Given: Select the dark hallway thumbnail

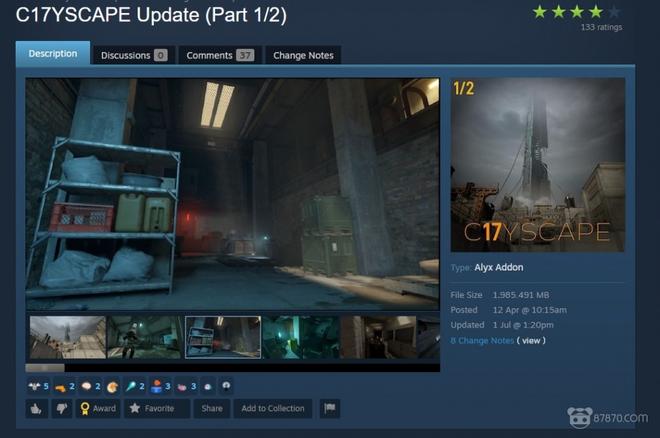Looking at the screenshot, I should [378, 337].
